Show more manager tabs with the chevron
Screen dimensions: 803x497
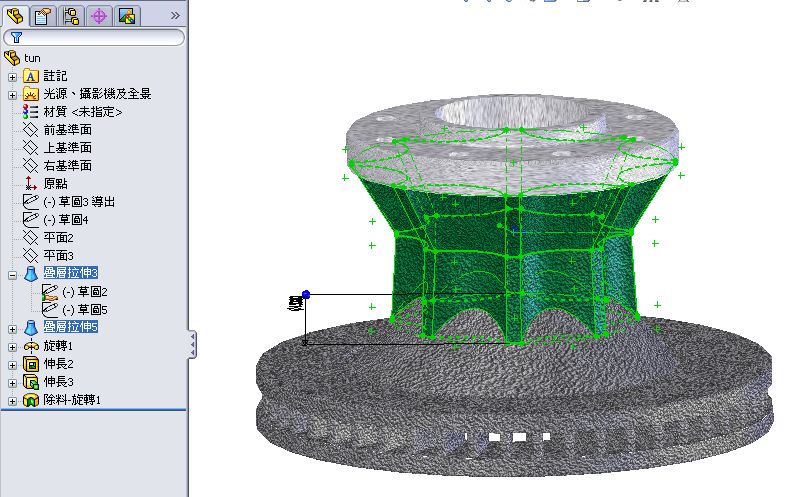pyautogui.click(x=175, y=15)
